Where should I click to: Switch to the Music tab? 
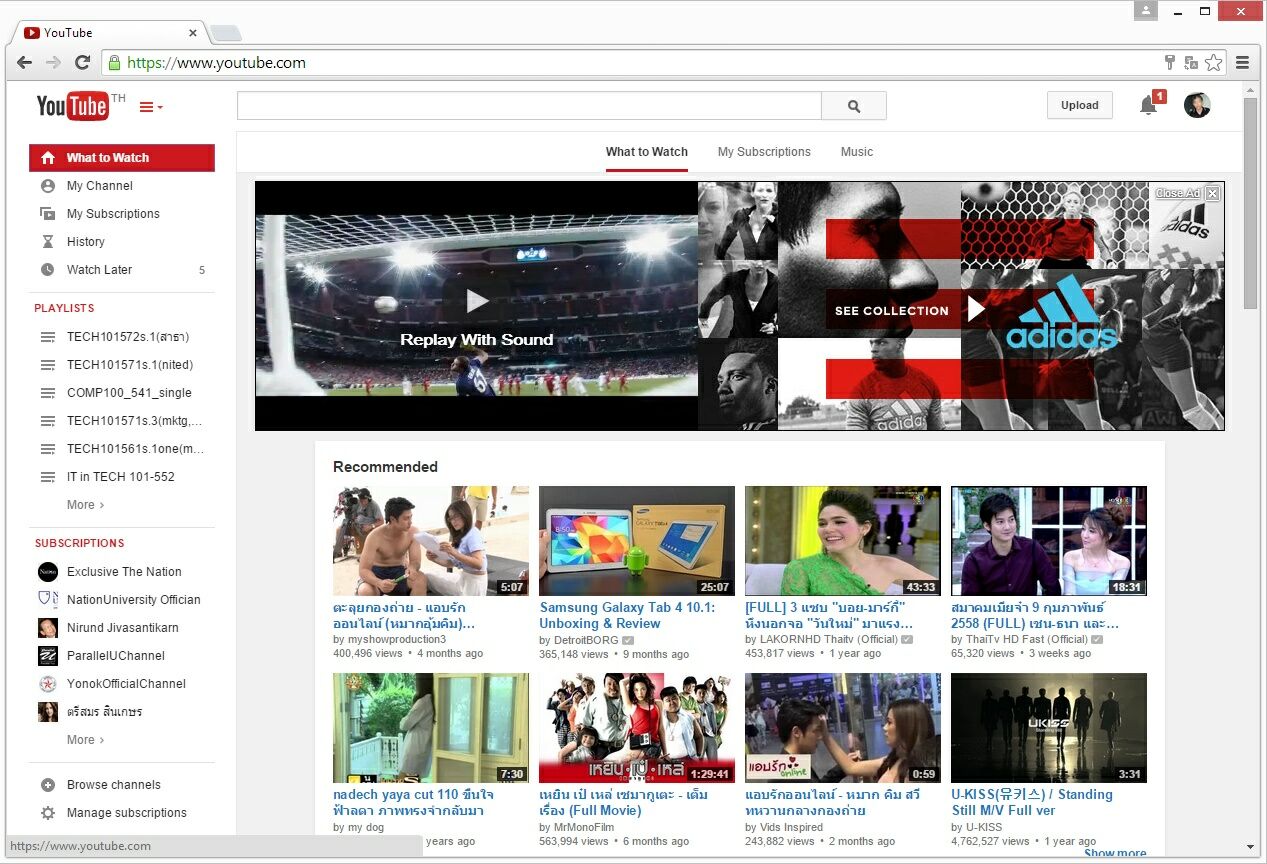[856, 152]
